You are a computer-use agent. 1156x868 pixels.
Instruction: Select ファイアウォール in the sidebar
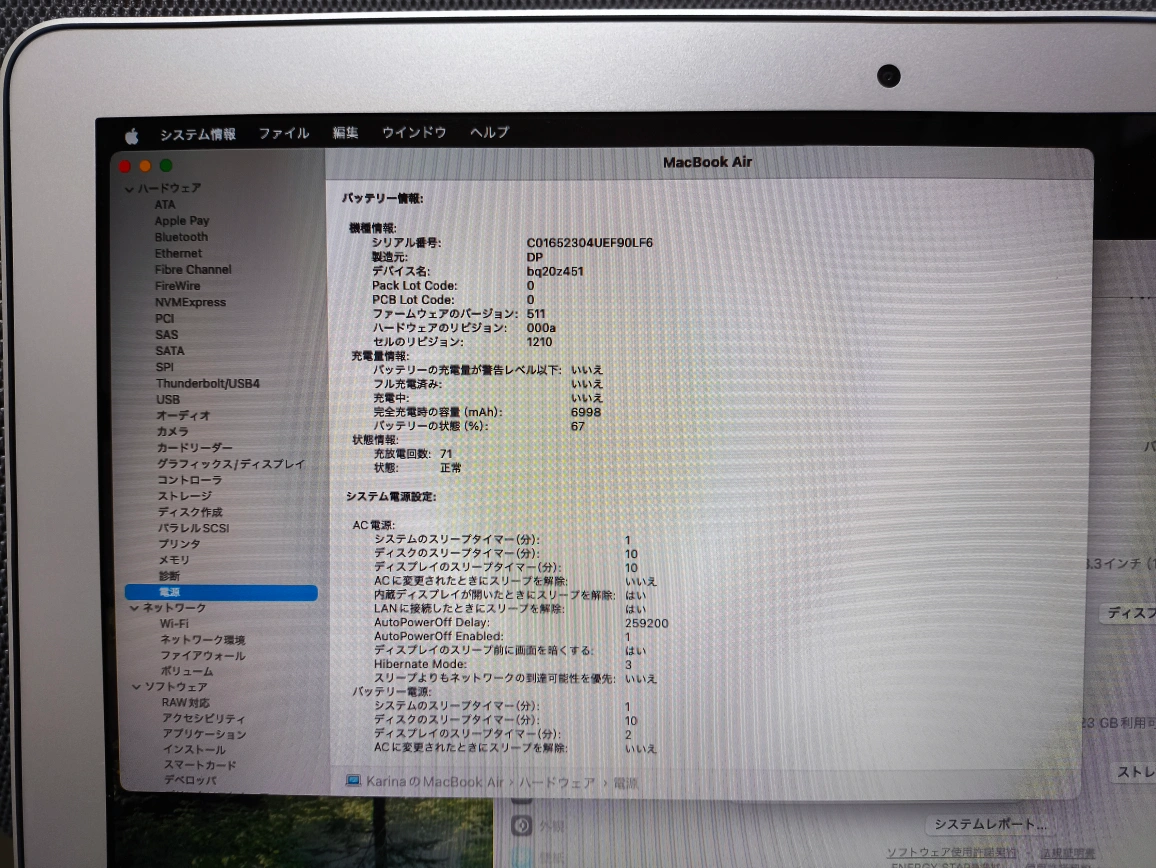[x=203, y=656]
